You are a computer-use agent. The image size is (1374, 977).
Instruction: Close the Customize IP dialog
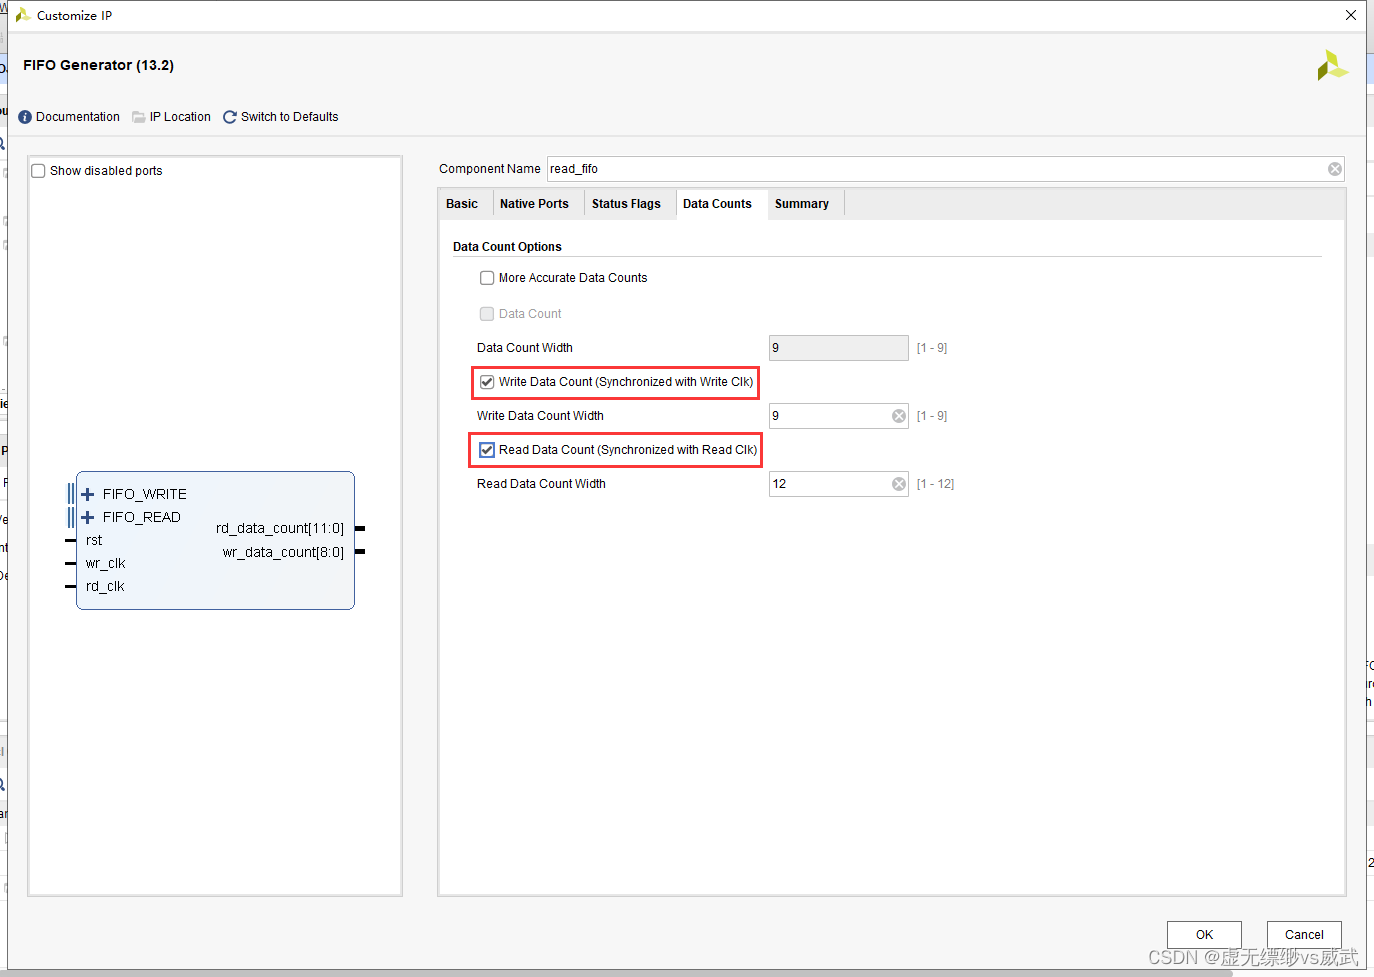coord(1351,15)
